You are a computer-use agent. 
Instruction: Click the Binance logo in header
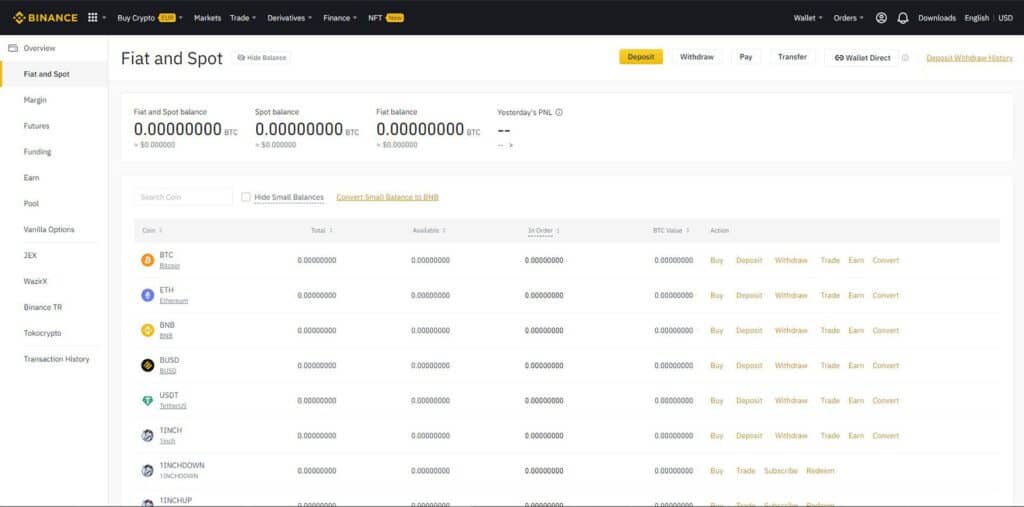tap(45, 18)
